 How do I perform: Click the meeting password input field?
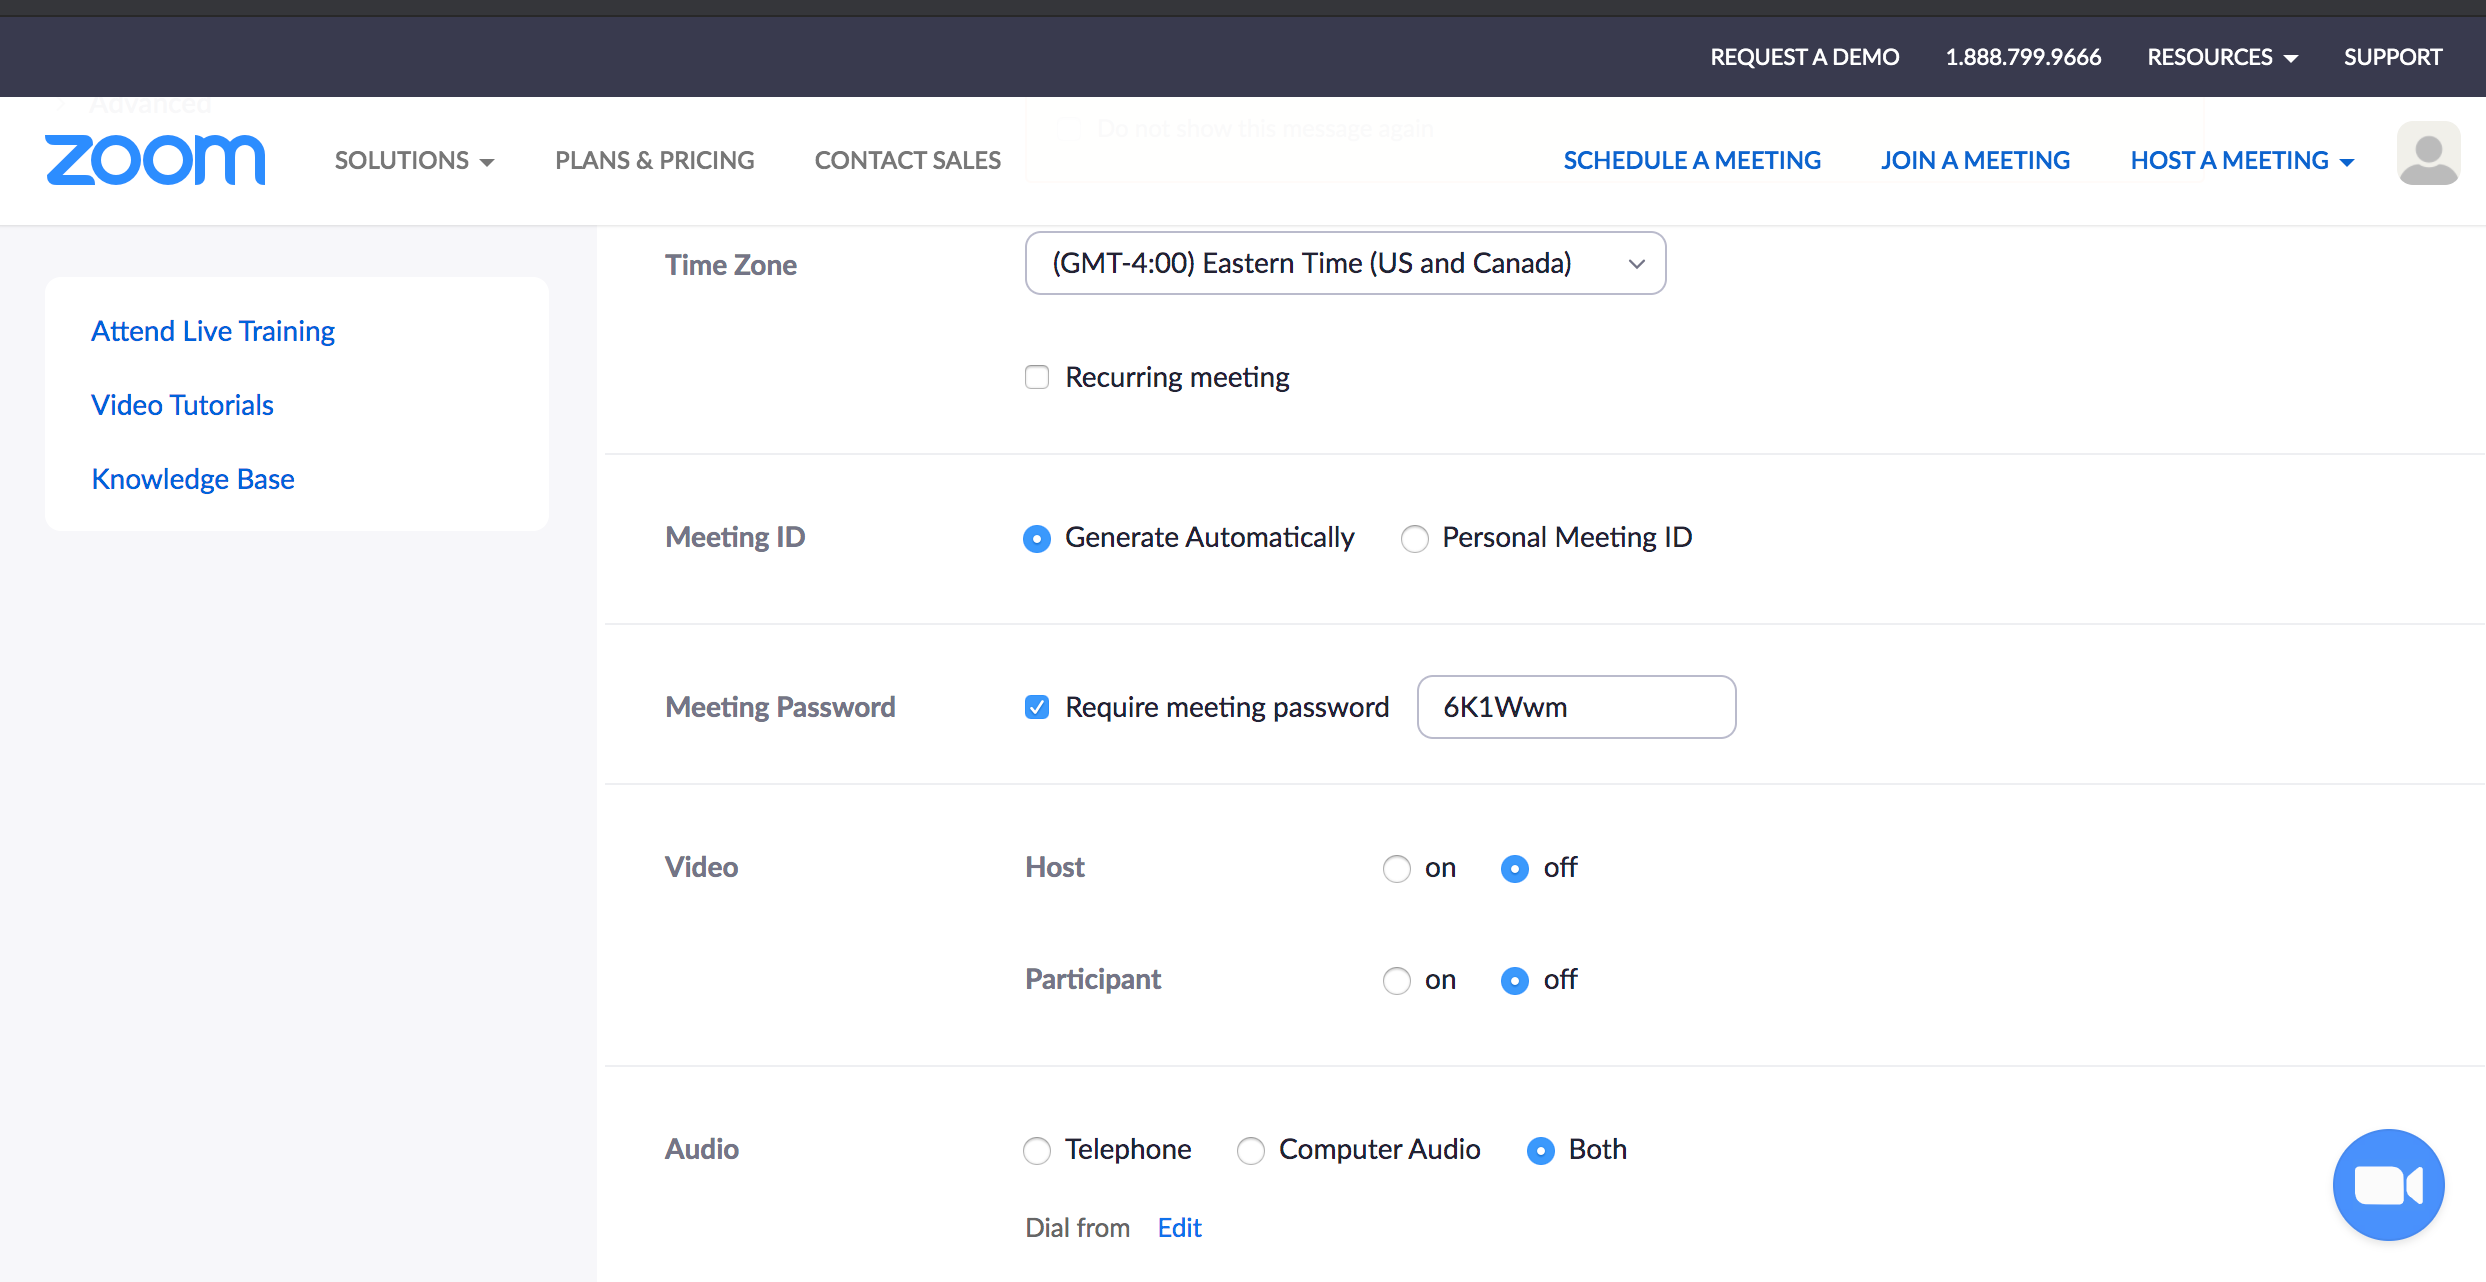pos(1576,705)
